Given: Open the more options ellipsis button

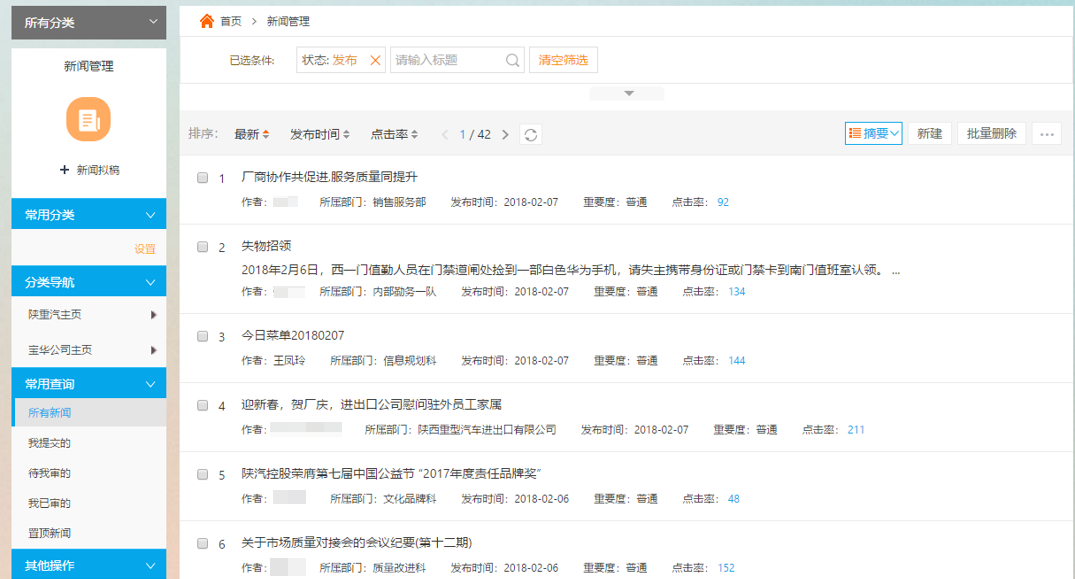Looking at the screenshot, I should 1047,134.
